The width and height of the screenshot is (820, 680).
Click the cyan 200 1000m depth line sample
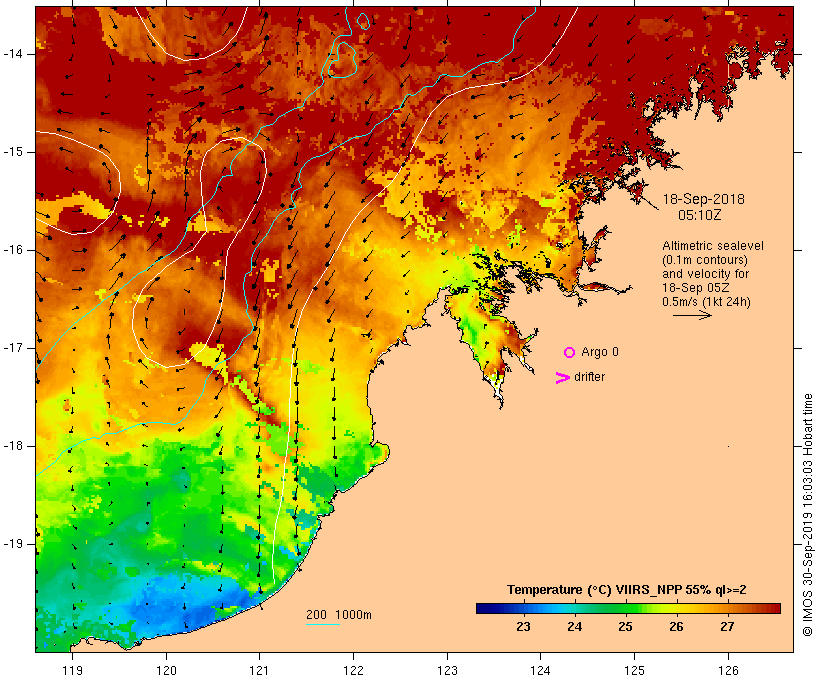(323, 624)
